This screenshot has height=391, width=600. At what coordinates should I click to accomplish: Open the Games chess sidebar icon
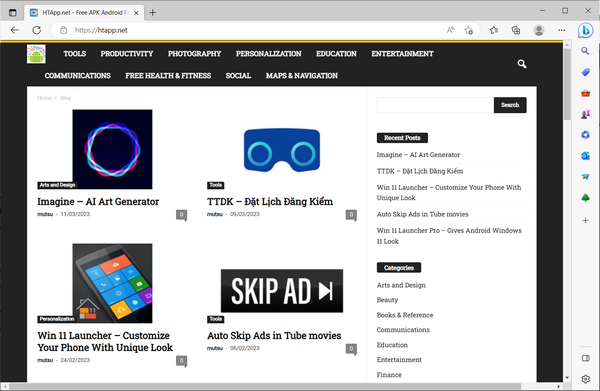click(x=585, y=114)
